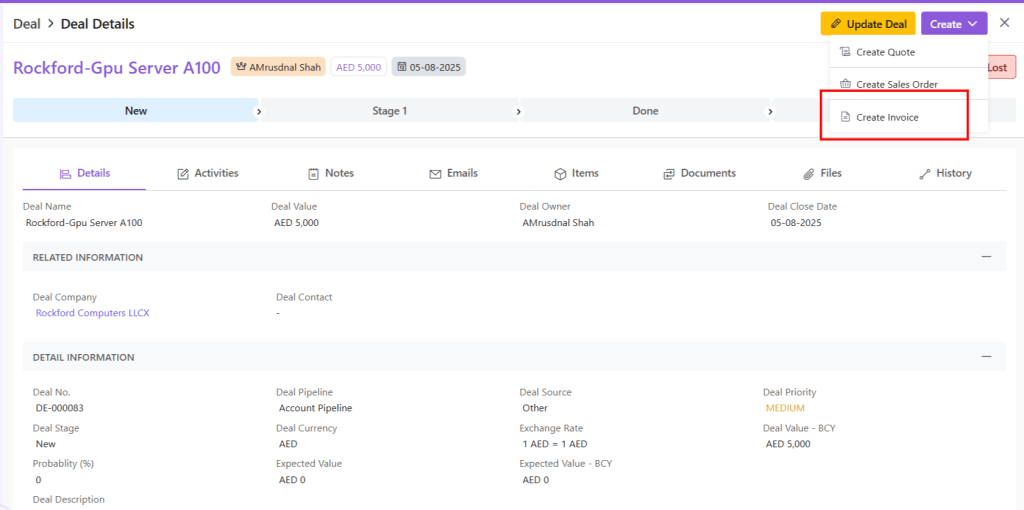Switch to the Items tab

pyautogui.click(x=576, y=173)
